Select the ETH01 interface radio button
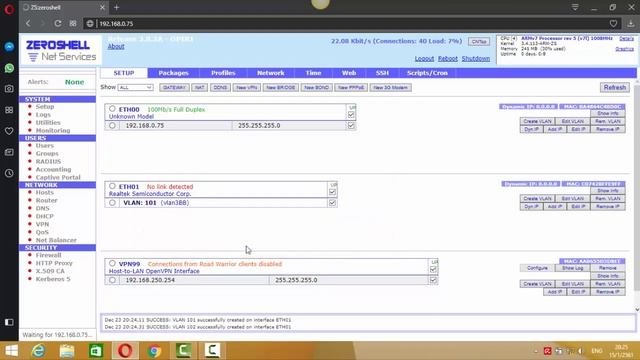This screenshot has width=640, height=360. [112, 186]
